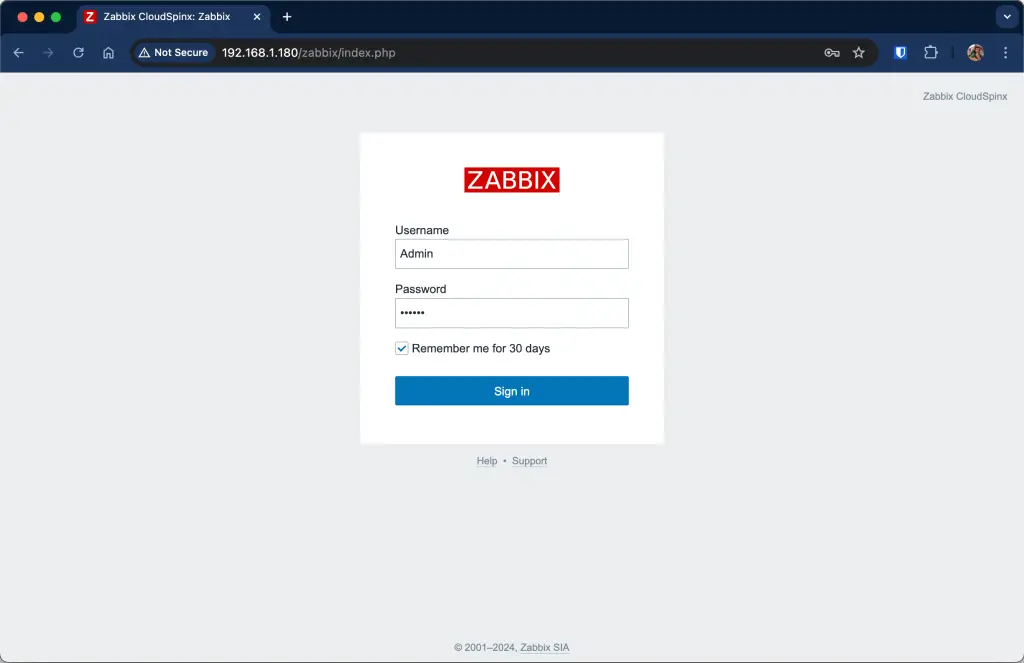Bookmark this page using the star icon

click(859, 52)
